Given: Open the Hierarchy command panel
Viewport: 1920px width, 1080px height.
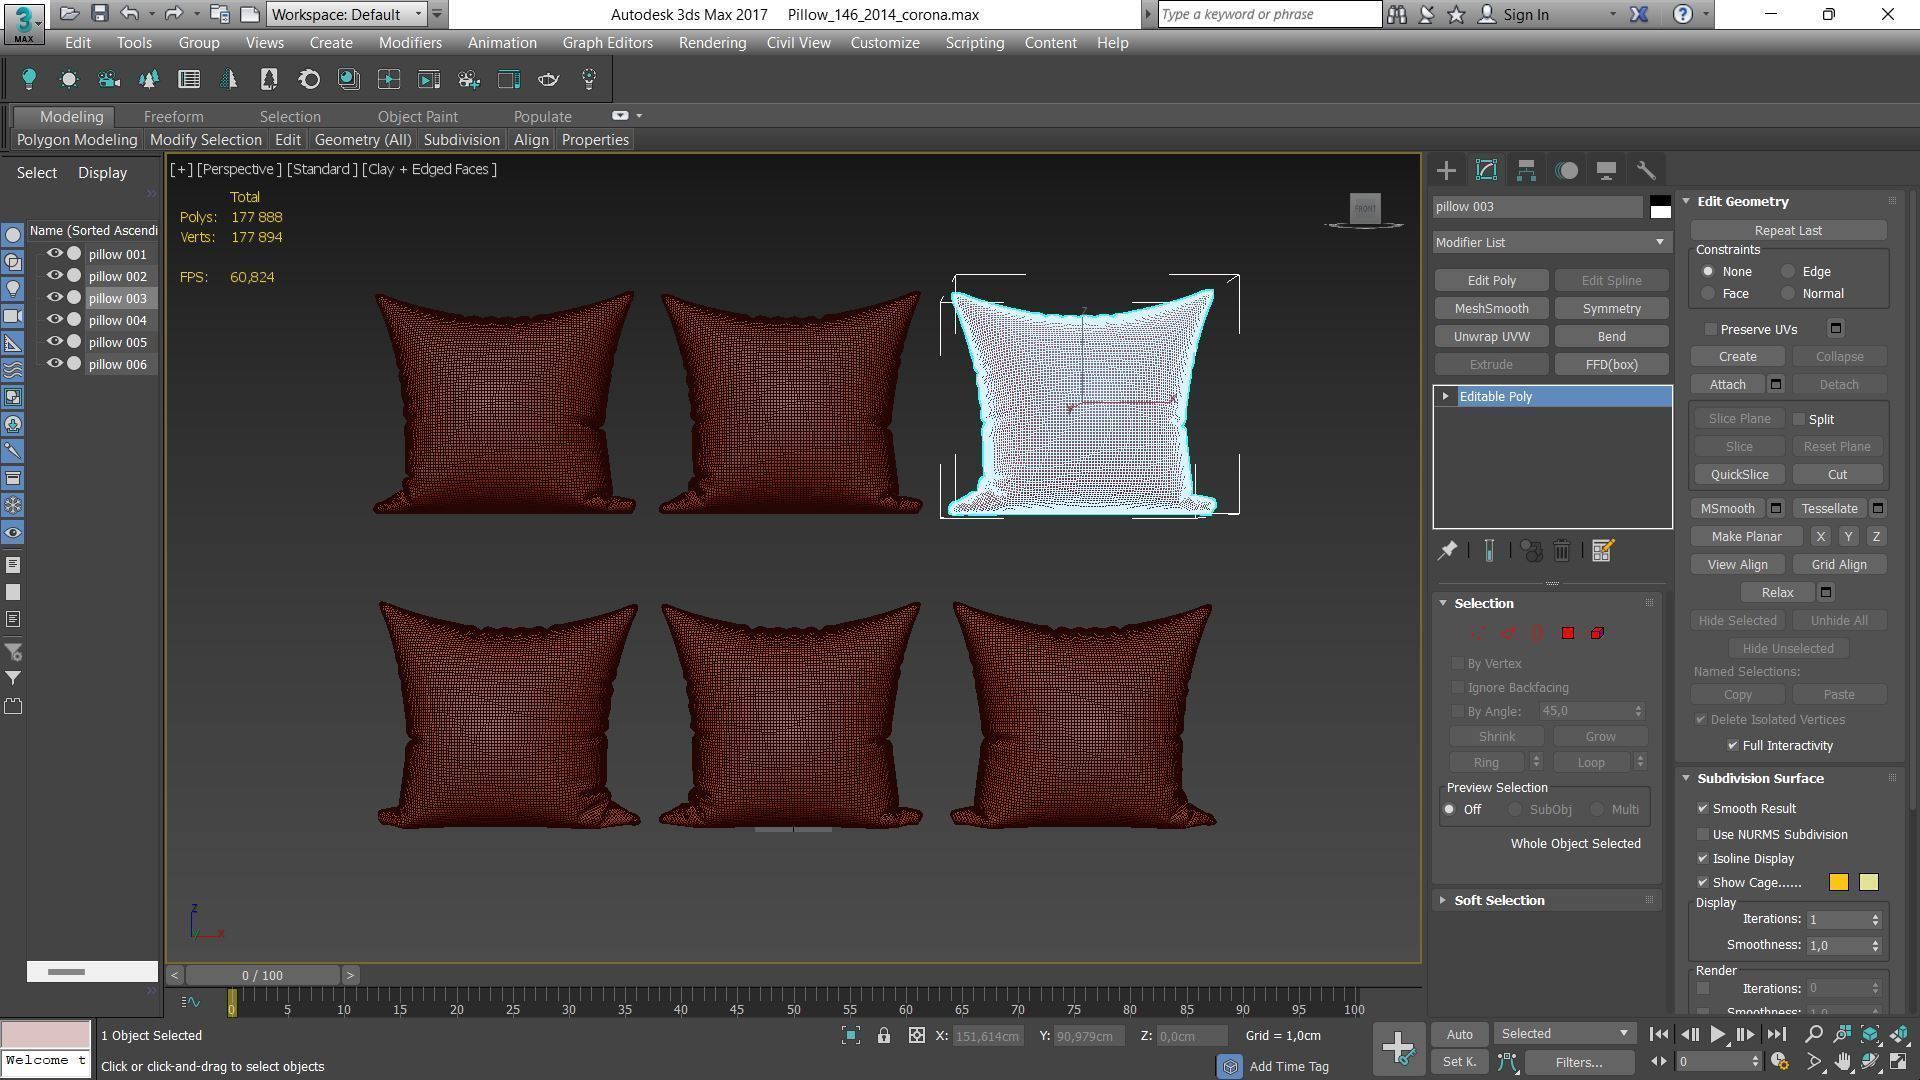Looking at the screenshot, I should [1526, 170].
